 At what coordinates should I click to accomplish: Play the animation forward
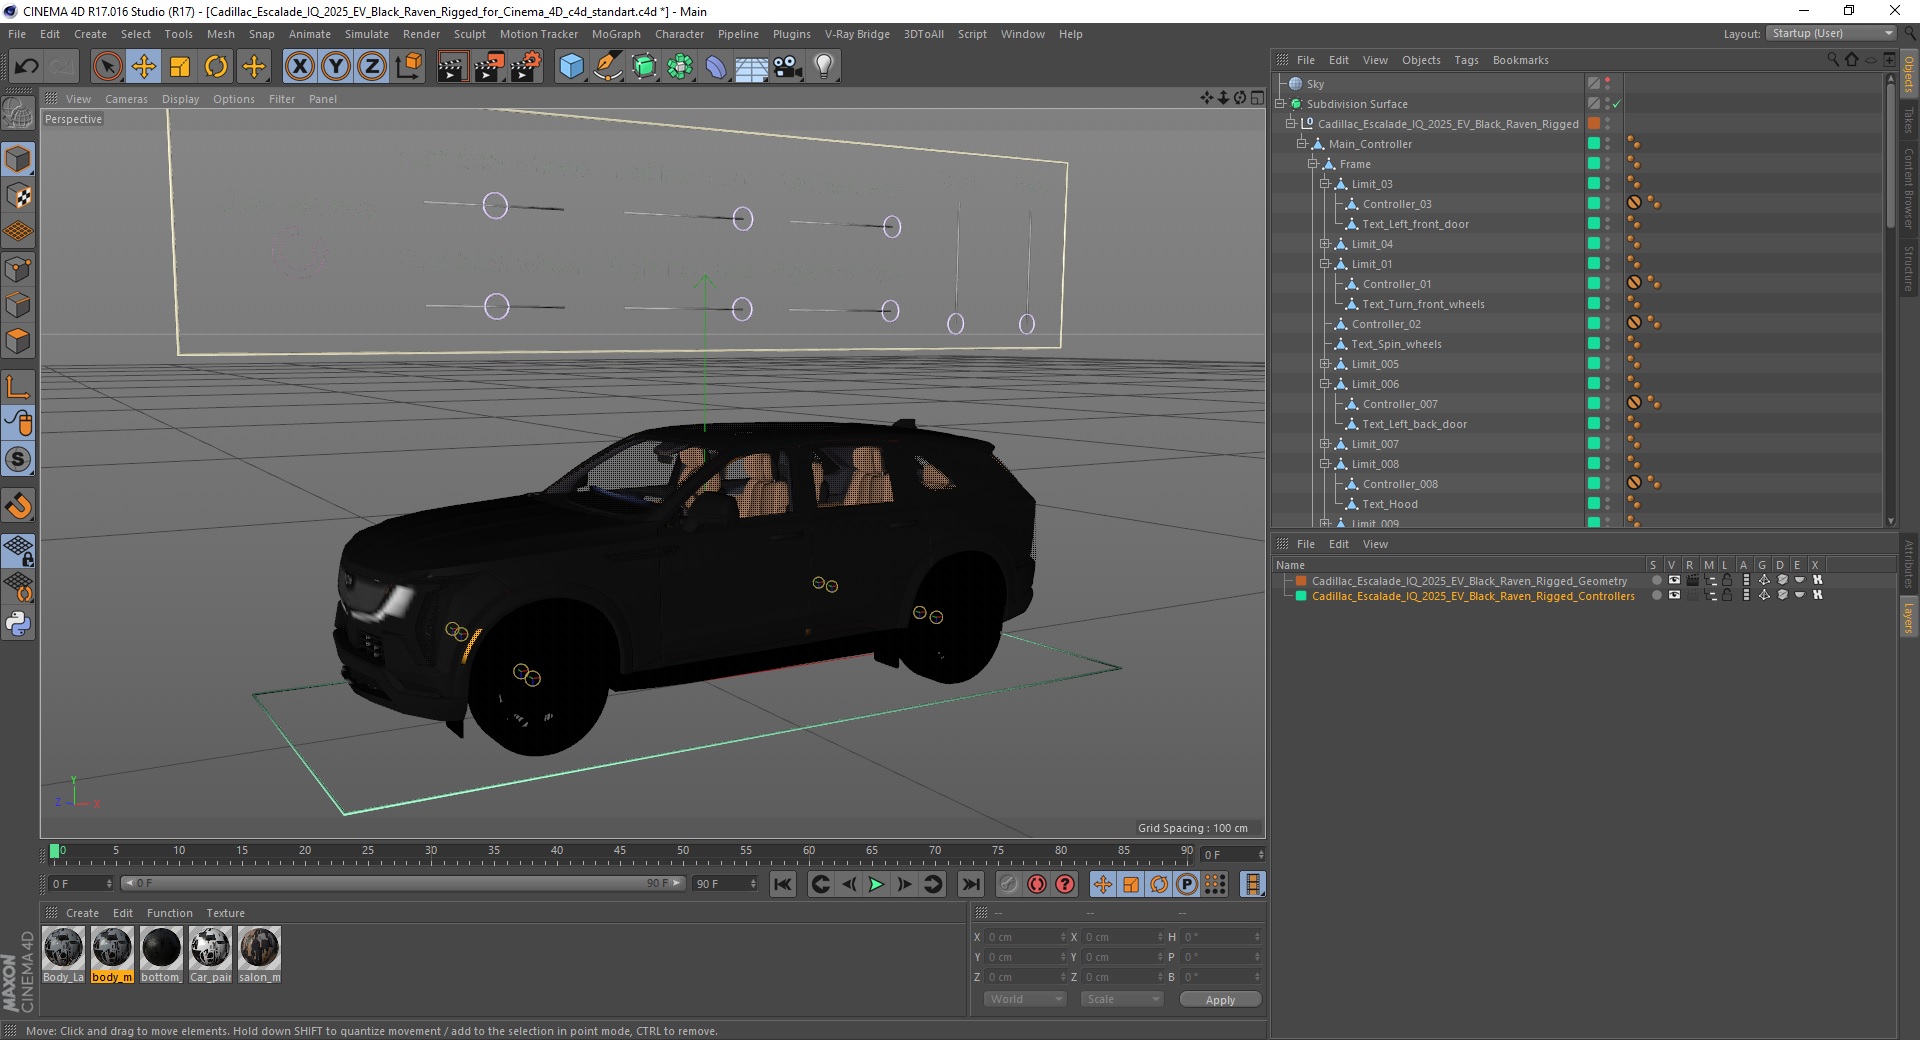pyautogui.click(x=876, y=884)
